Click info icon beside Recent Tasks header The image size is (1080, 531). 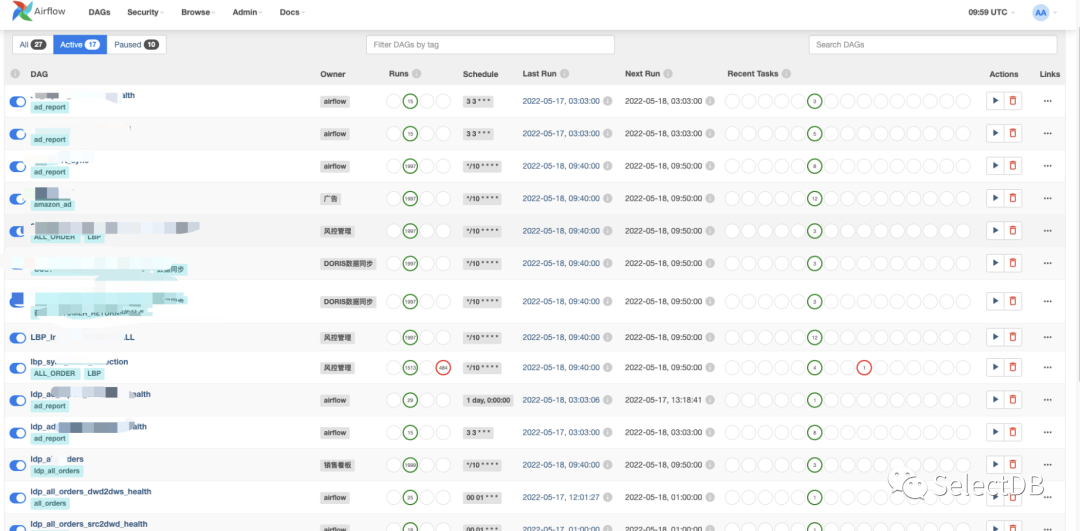(x=787, y=74)
